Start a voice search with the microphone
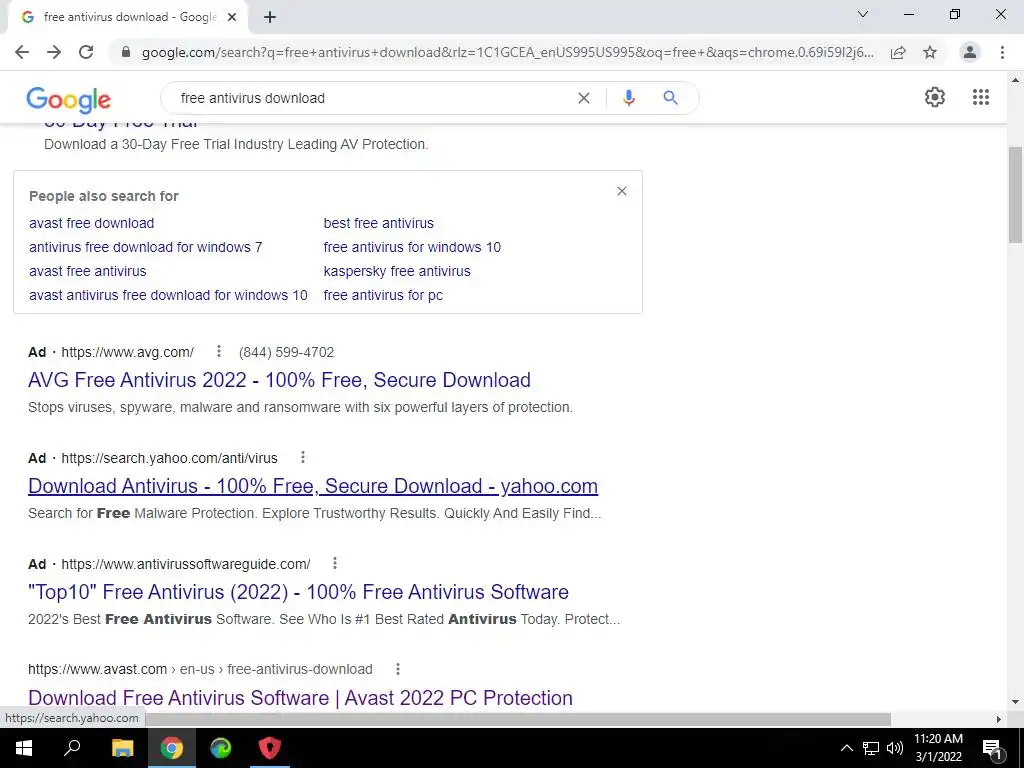The width and height of the screenshot is (1024, 768). 628,98
